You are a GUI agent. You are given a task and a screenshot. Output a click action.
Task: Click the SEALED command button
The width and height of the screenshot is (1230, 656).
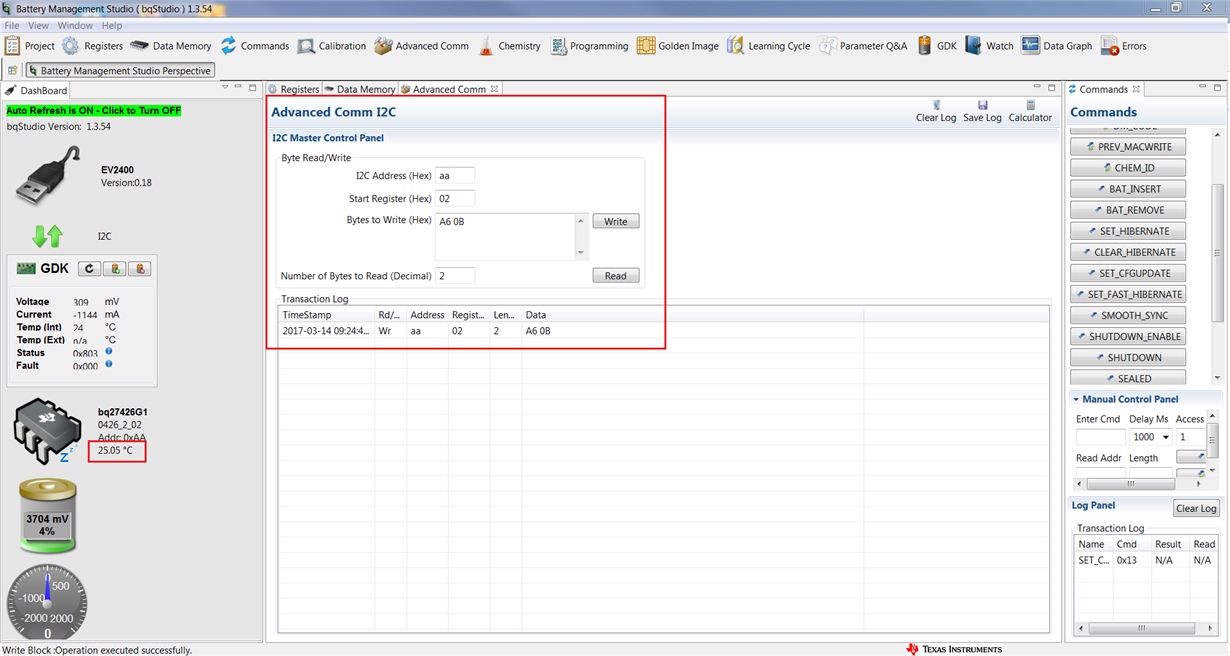pos(1128,378)
